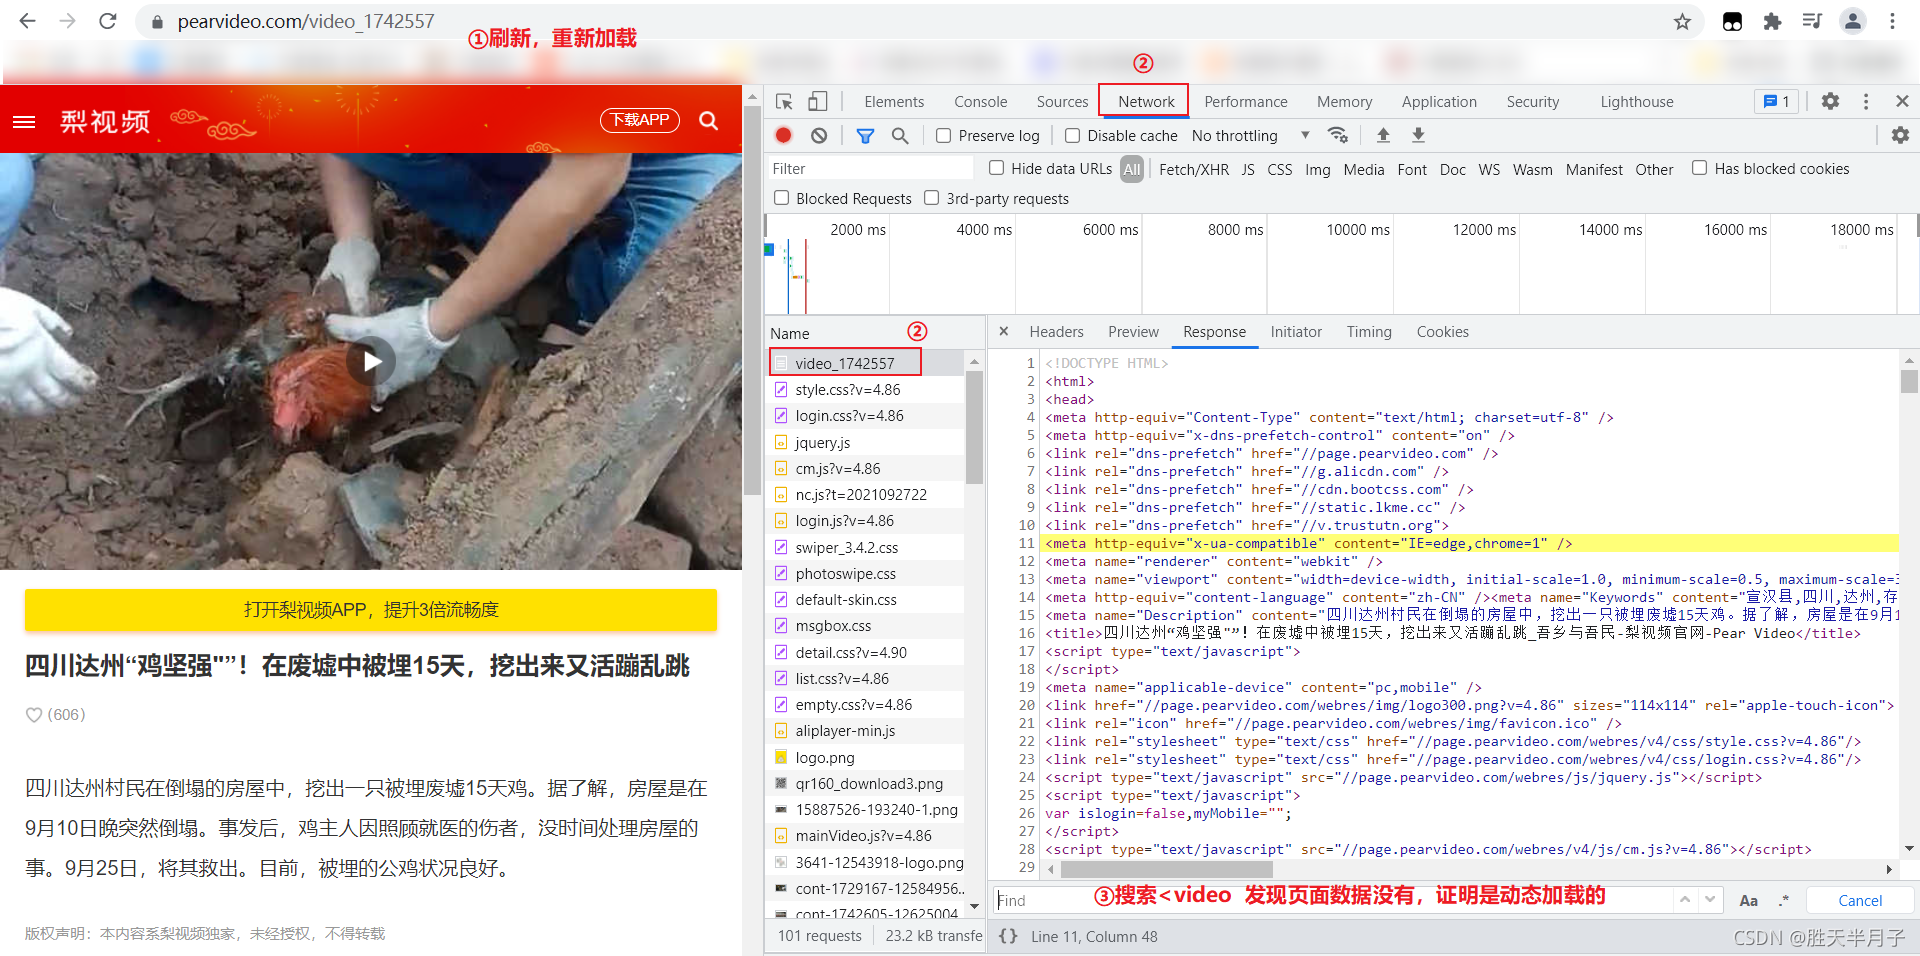Filter requests by Fetch/XHR
1920x956 pixels.
pos(1194,170)
